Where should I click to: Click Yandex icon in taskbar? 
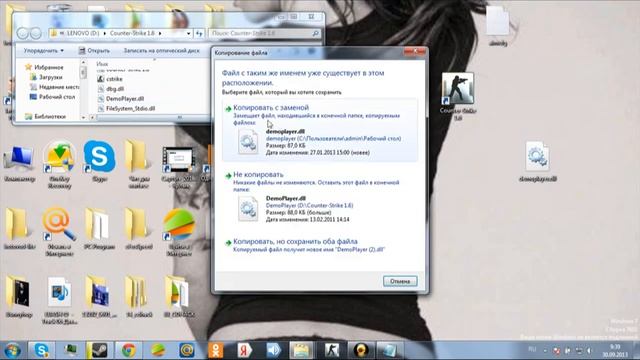[244, 351]
